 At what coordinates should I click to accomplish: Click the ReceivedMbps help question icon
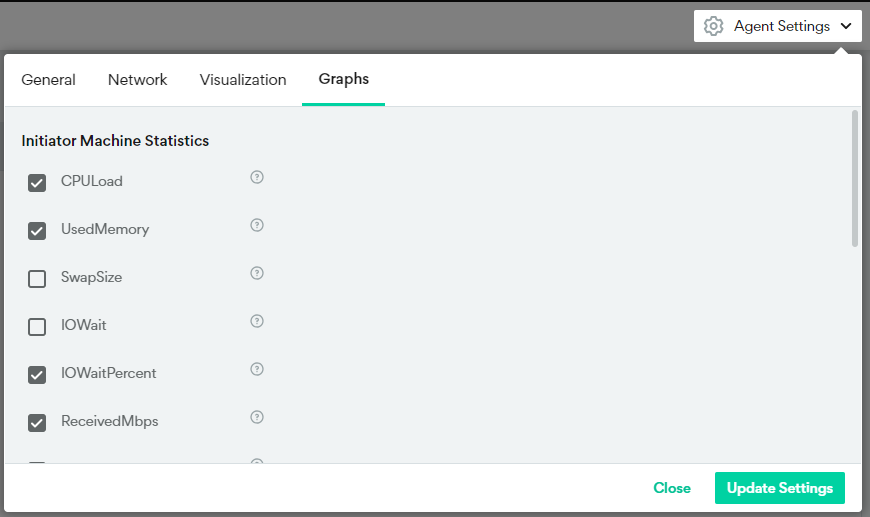pos(257,417)
